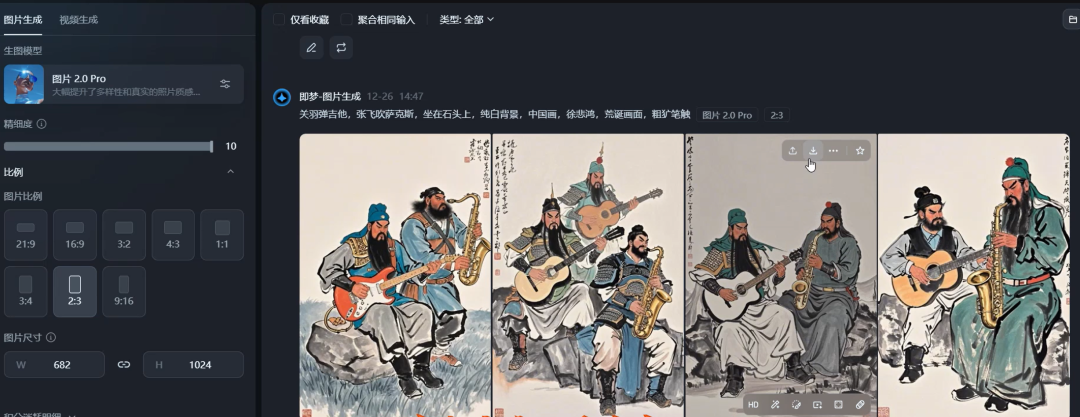Switch to the 视频生成 tab
The width and height of the screenshot is (1080, 417).
pyautogui.click(x=79, y=19)
